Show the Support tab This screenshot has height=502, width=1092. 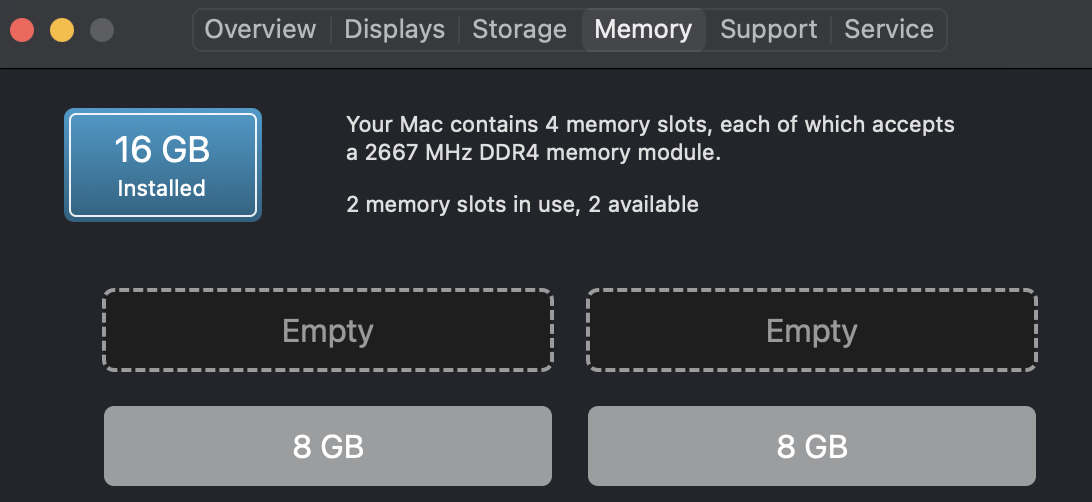point(768,29)
